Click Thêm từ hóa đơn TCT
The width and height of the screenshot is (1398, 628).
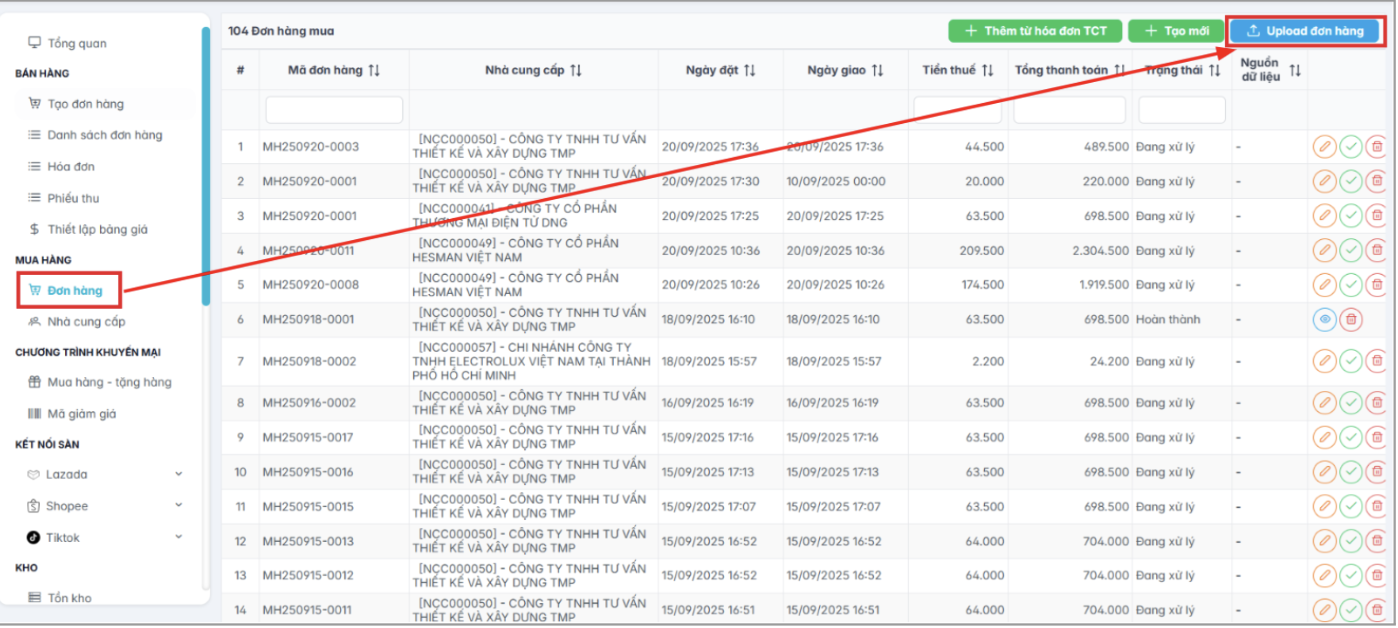pos(1034,30)
